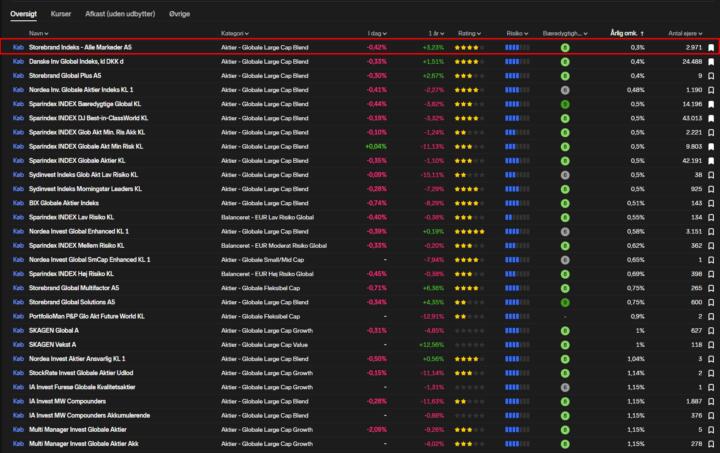720x453 pixels.
Task: Open Nordea Invest Global Enhanced KL 1 fund page
Action: click(x=79, y=231)
